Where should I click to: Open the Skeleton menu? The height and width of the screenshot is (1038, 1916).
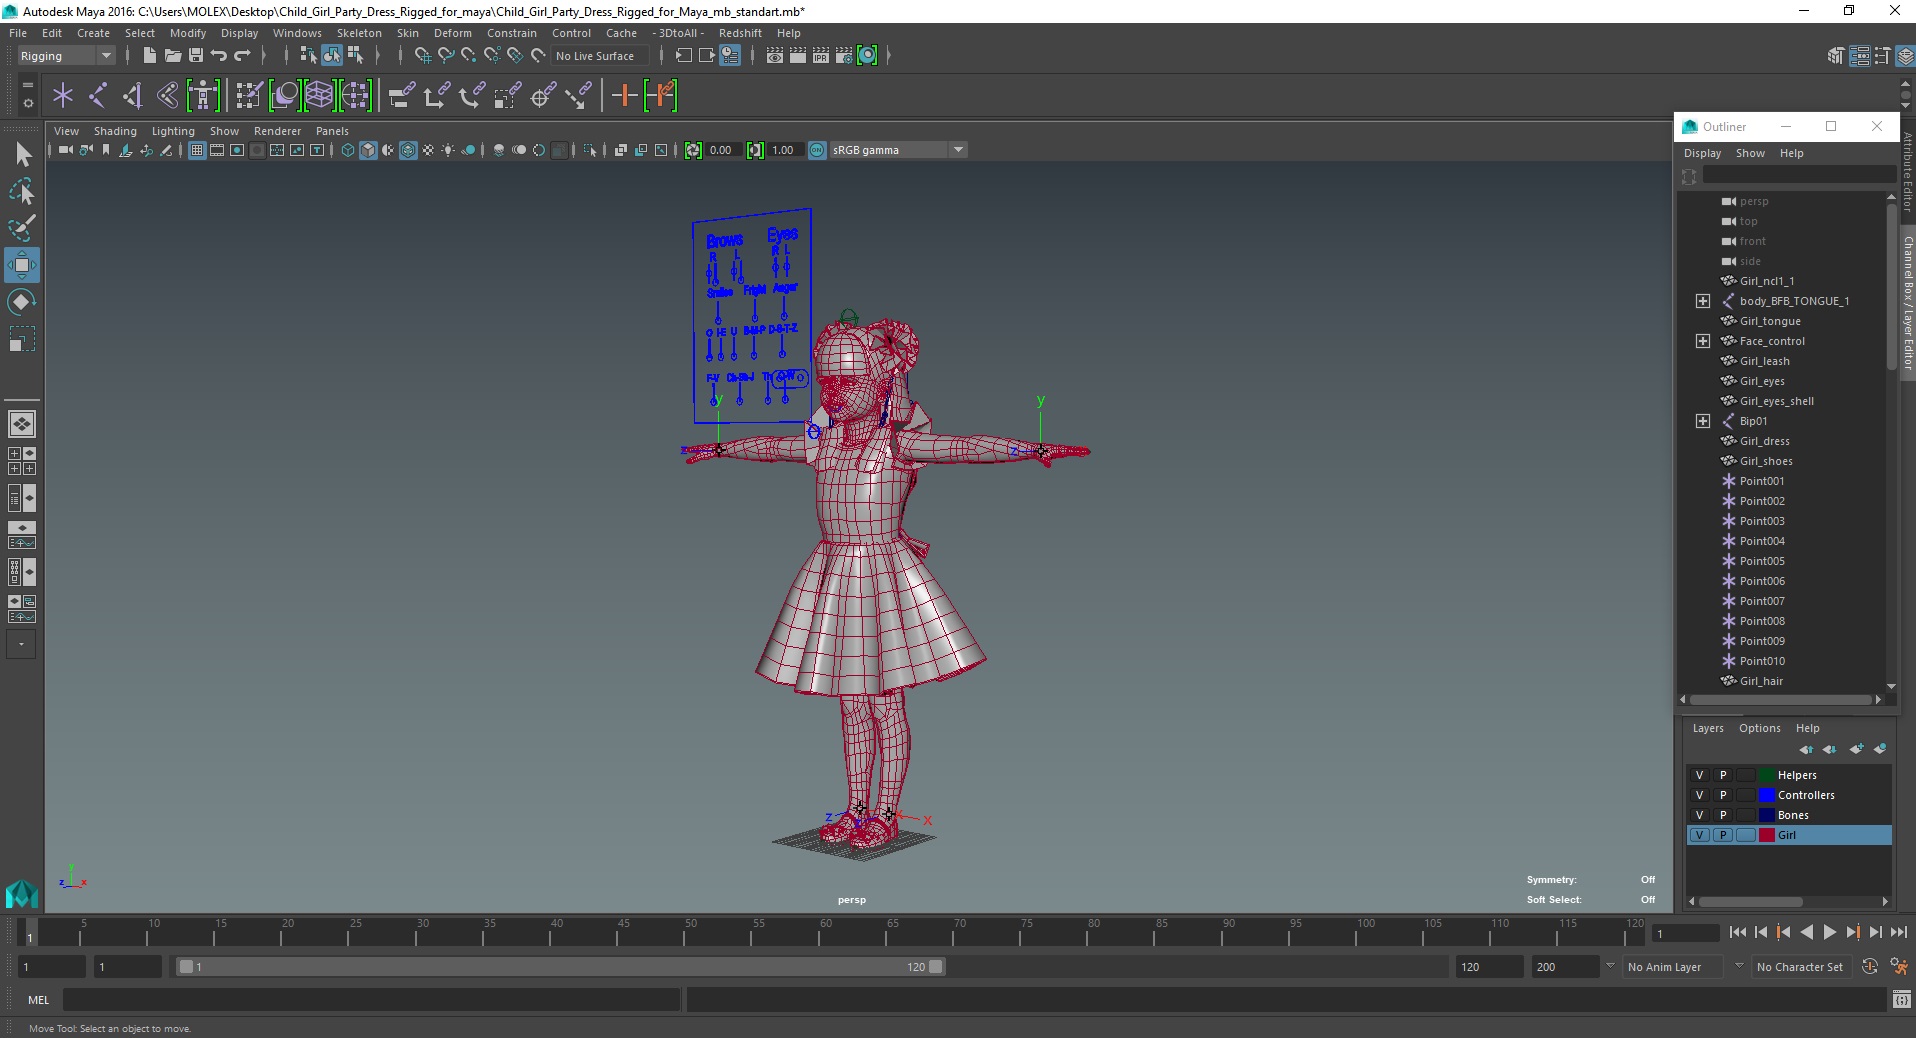tap(359, 33)
